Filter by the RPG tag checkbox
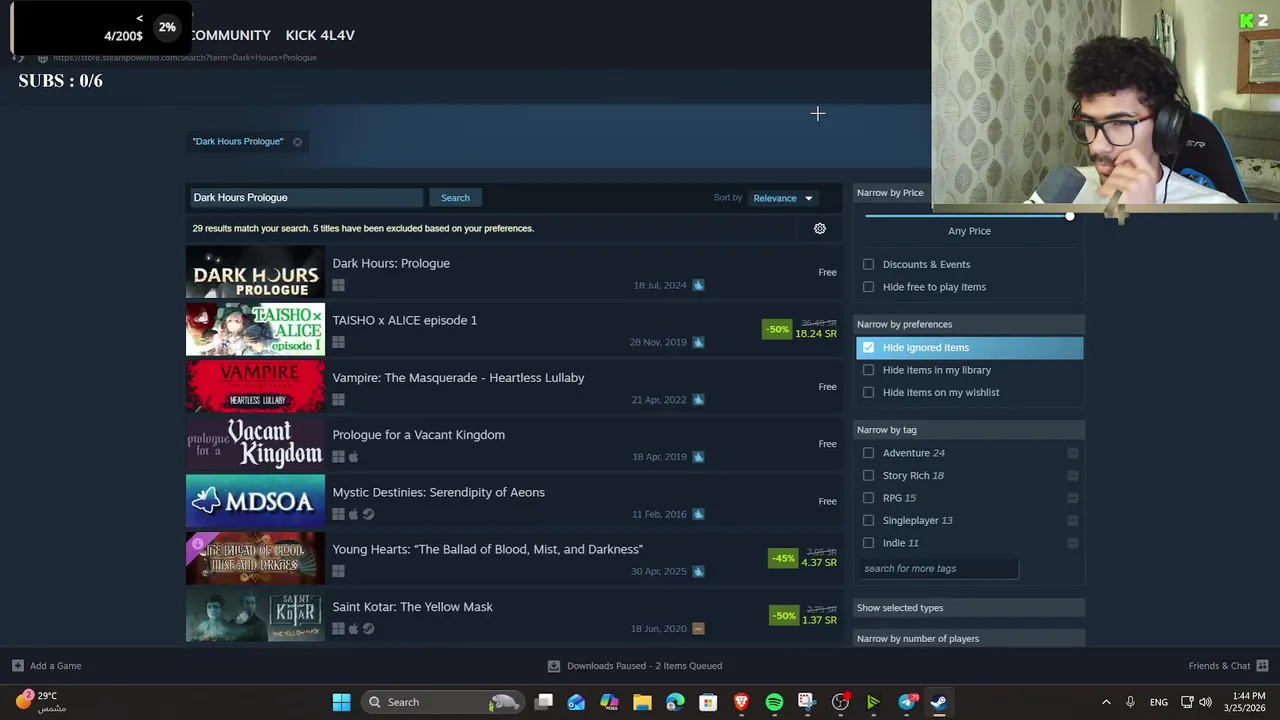The width and height of the screenshot is (1280, 720). point(868,498)
